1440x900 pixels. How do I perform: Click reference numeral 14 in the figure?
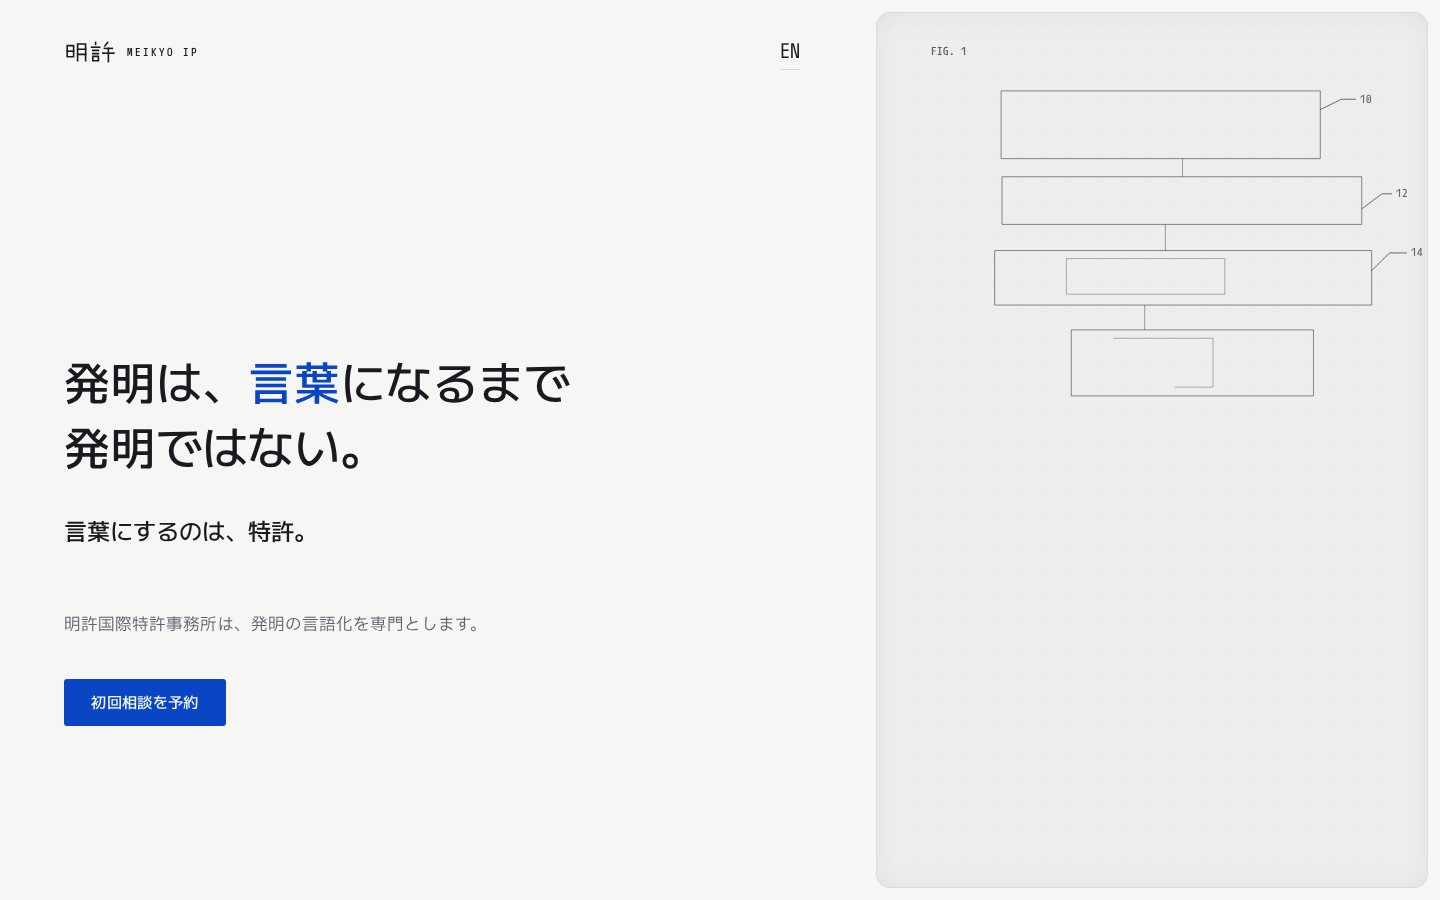pyautogui.click(x=1416, y=252)
